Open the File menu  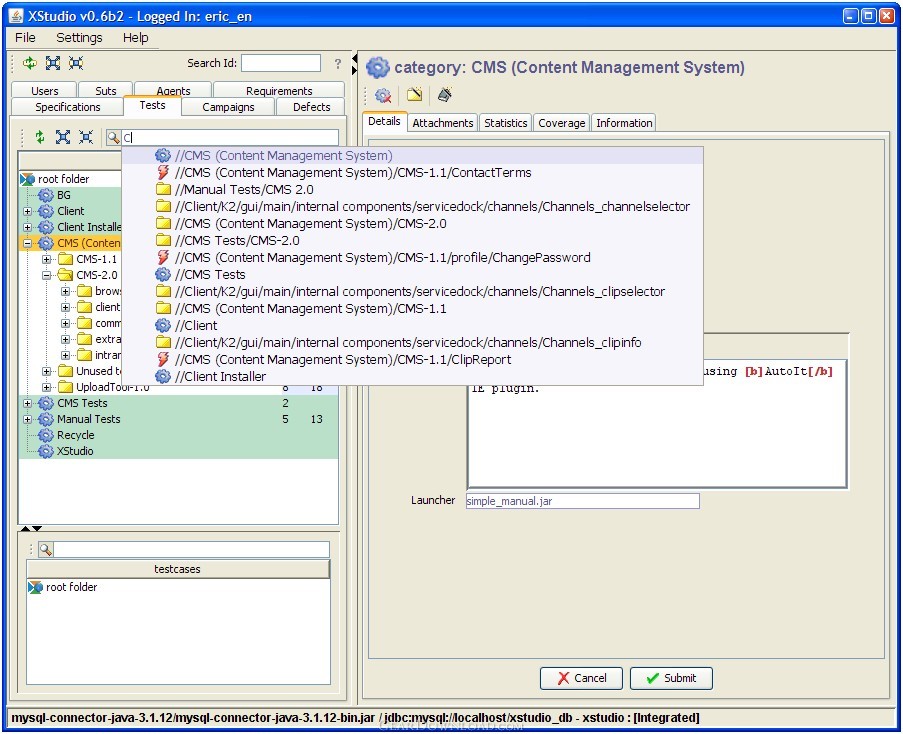click(25, 37)
